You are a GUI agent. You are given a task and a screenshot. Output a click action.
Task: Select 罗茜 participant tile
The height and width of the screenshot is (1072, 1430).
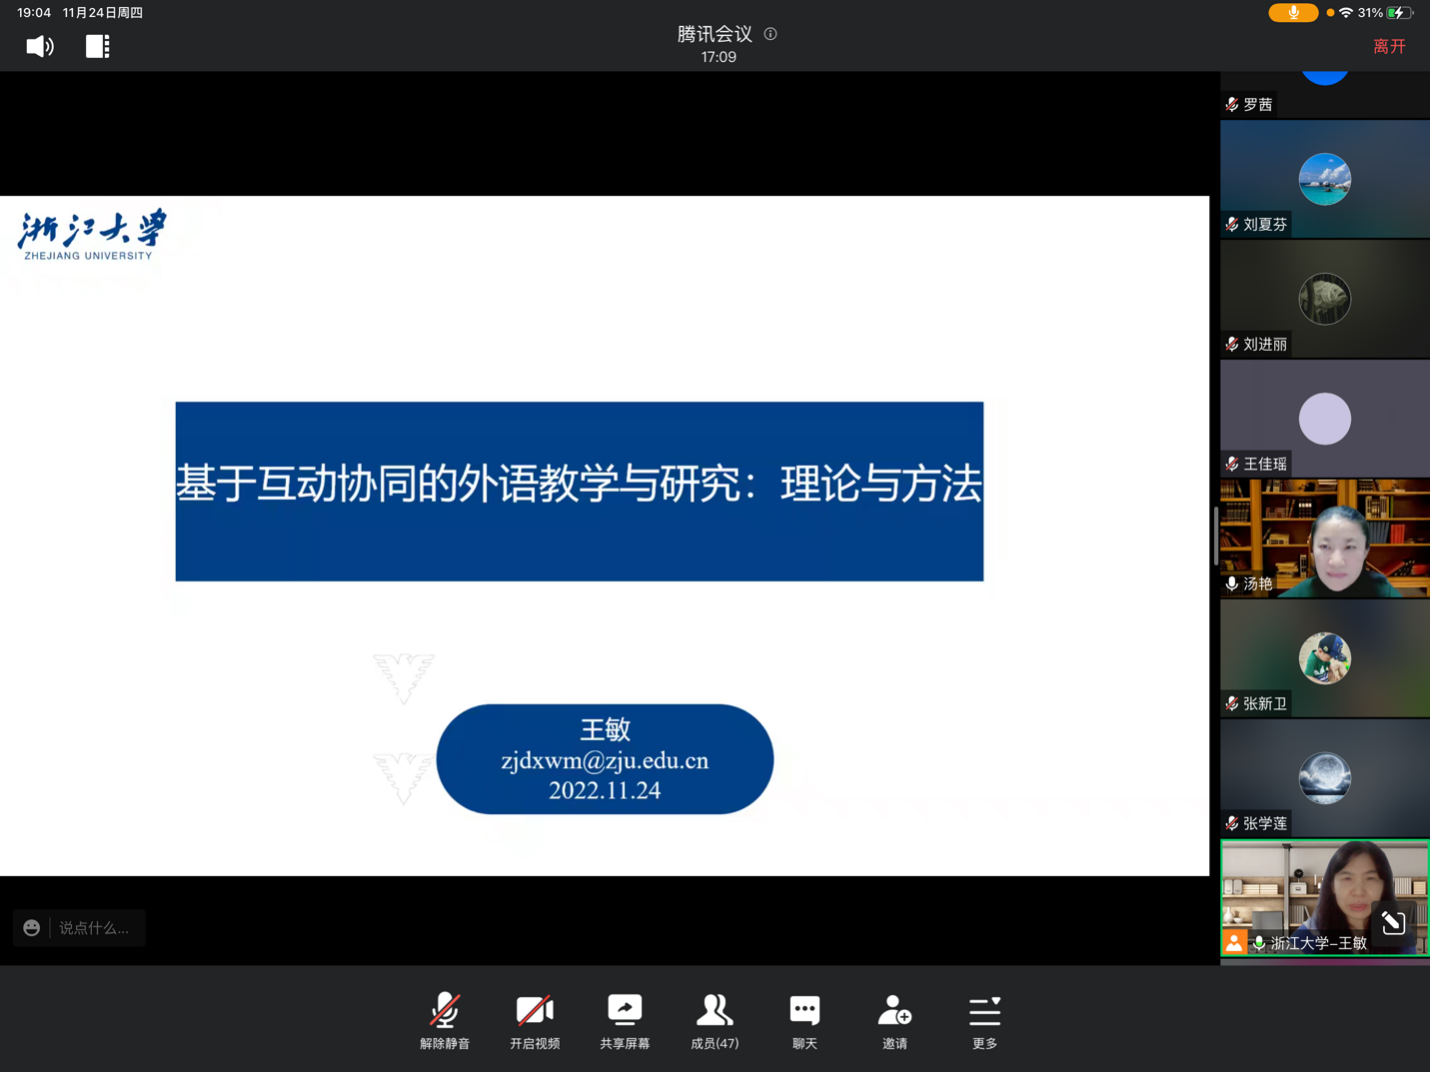[x=1325, y=94]
